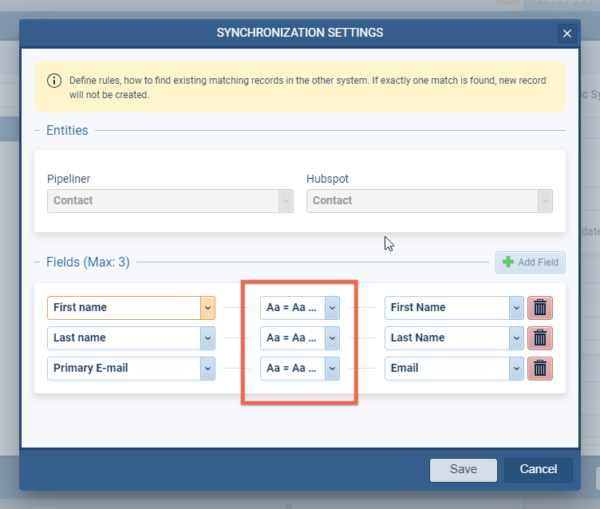Click the green plus Add Field icon

coord(509,262)
